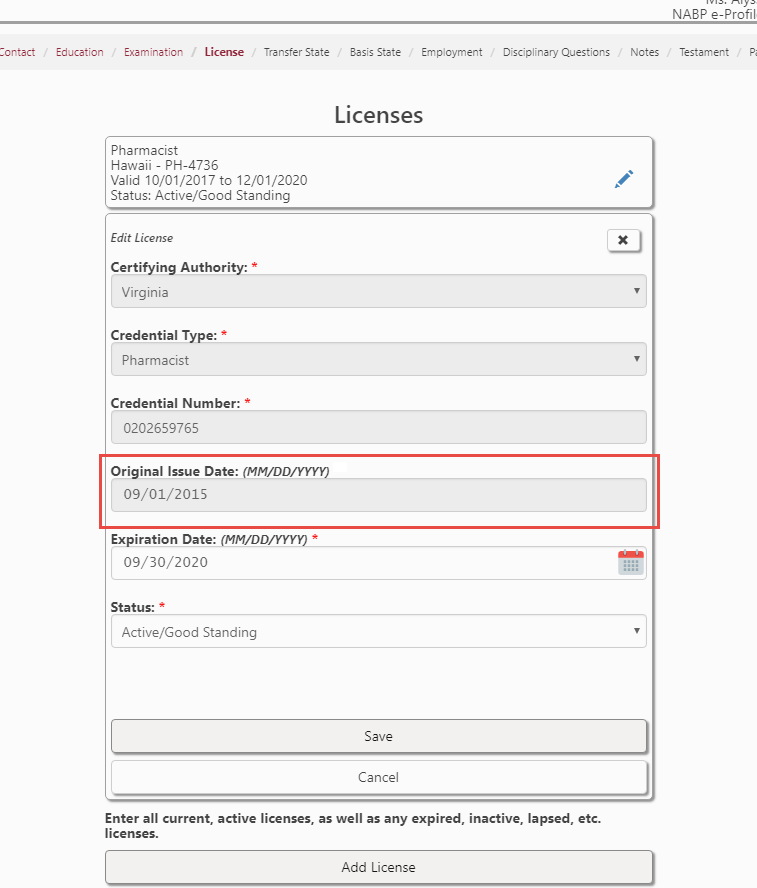Go to the Basis State step
757x888 pixels.
point(375,52)
